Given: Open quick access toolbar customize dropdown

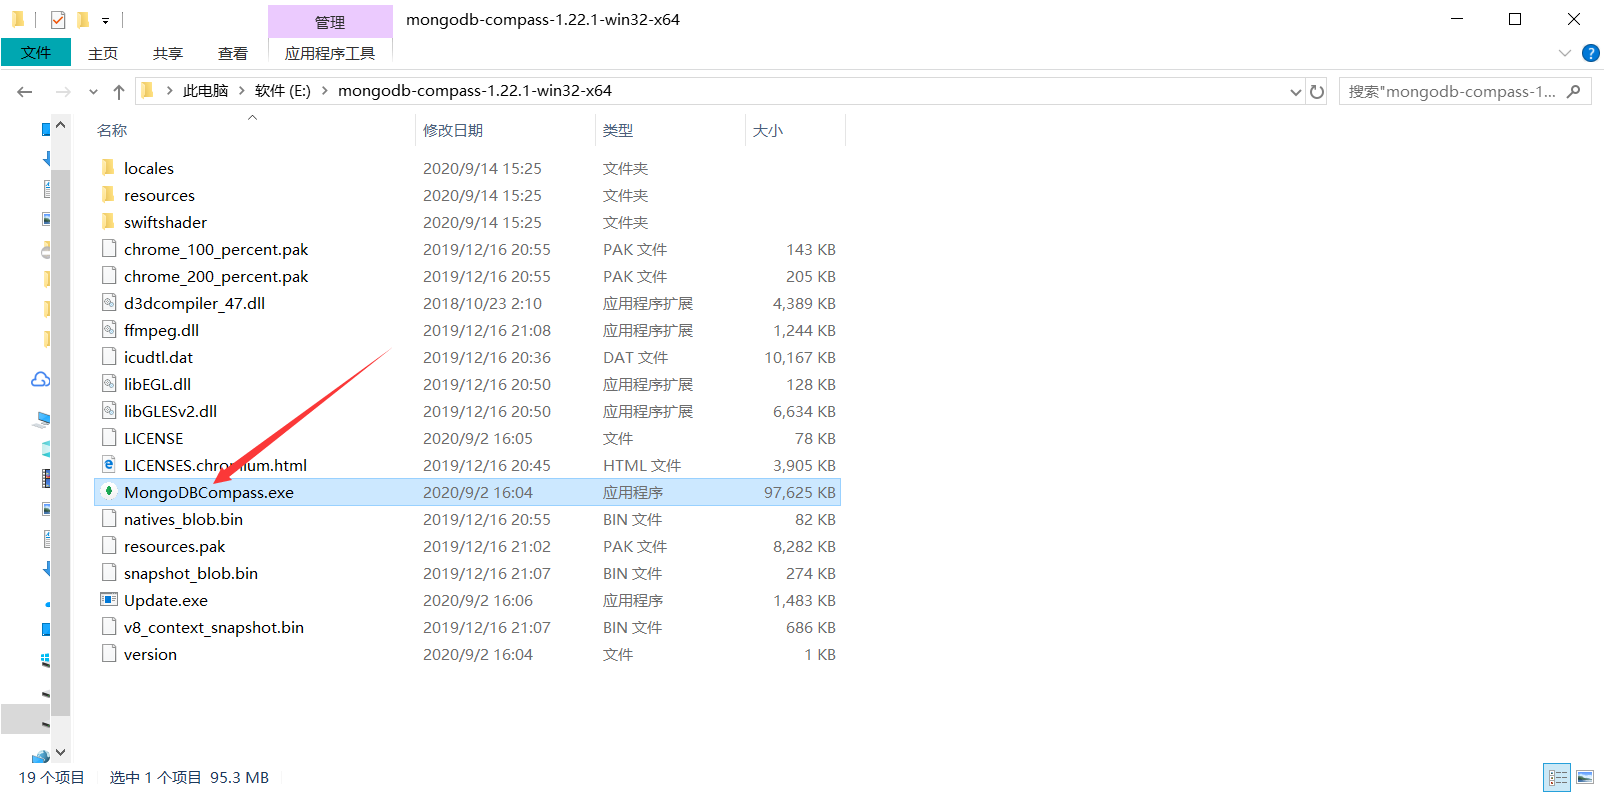Looking at the screenshot, I should pyautogui.click(x=105, y=20).
